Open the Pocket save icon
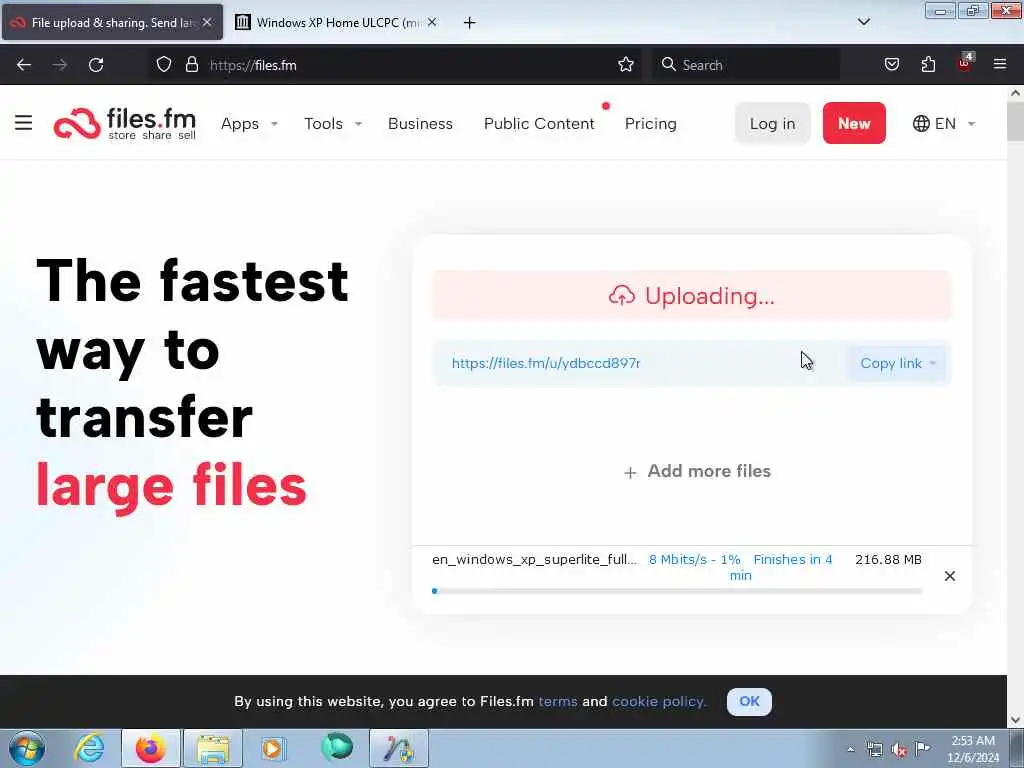1024x768 pixels. coord(892,65)
